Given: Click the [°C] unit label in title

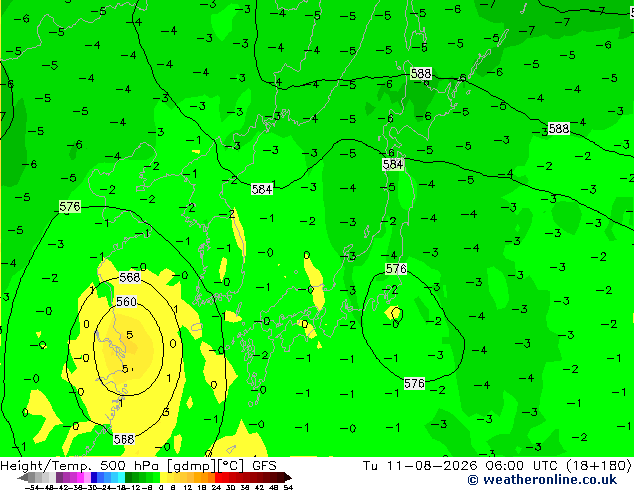Looking at the screenshot, I should coord(230,466).
